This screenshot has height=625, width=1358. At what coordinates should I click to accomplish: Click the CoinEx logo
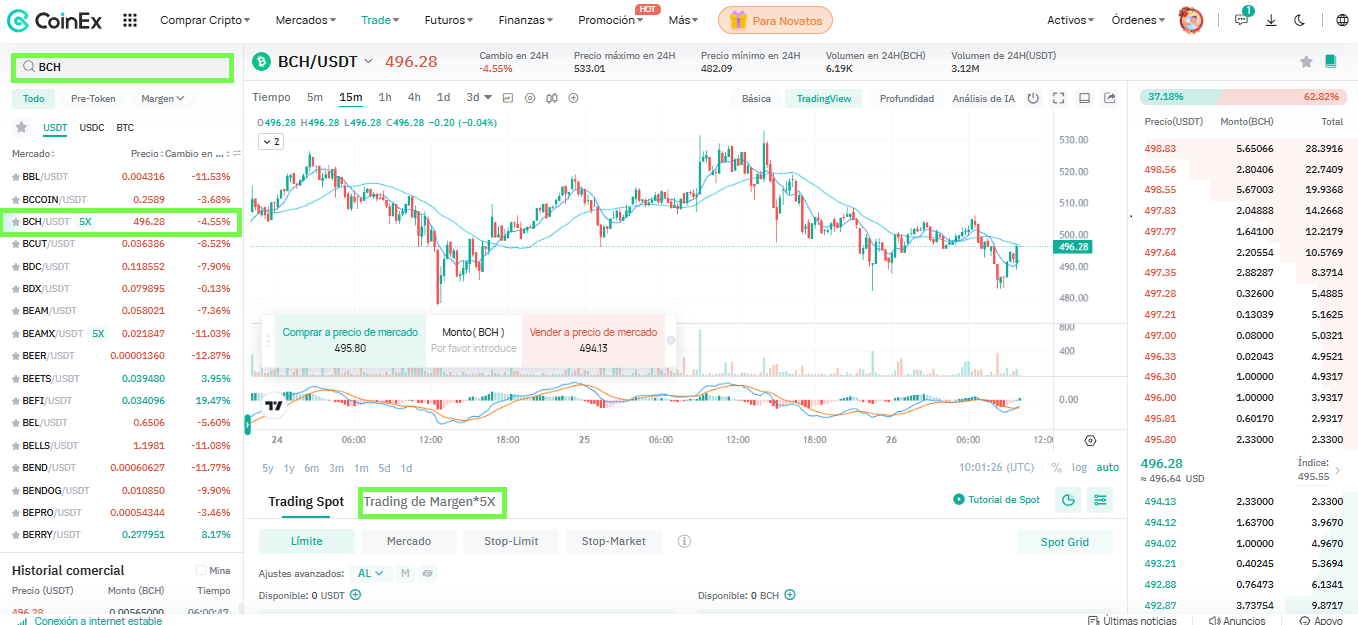(55, 20)
